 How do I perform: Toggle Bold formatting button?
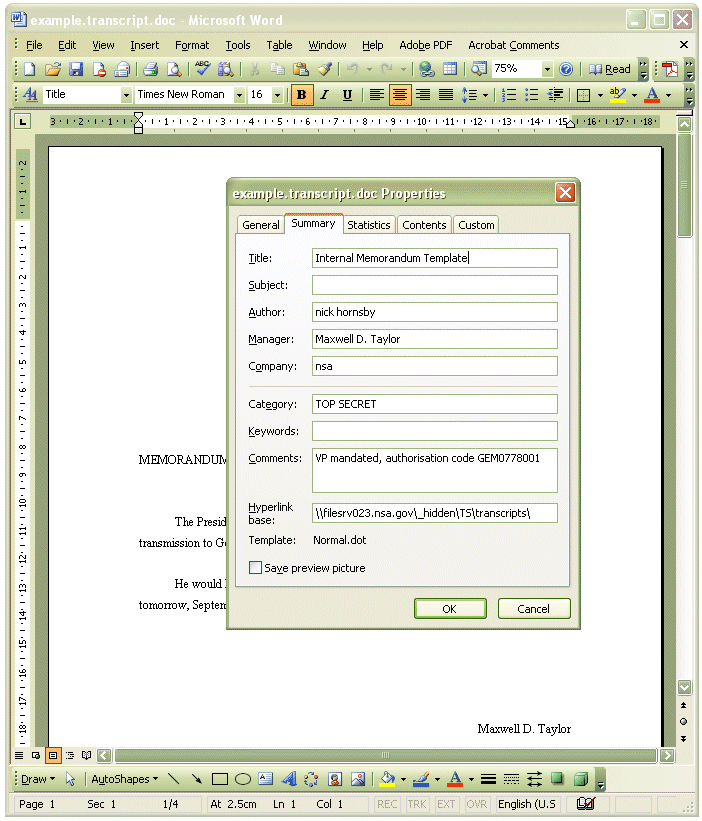click(x=301, y=95)
